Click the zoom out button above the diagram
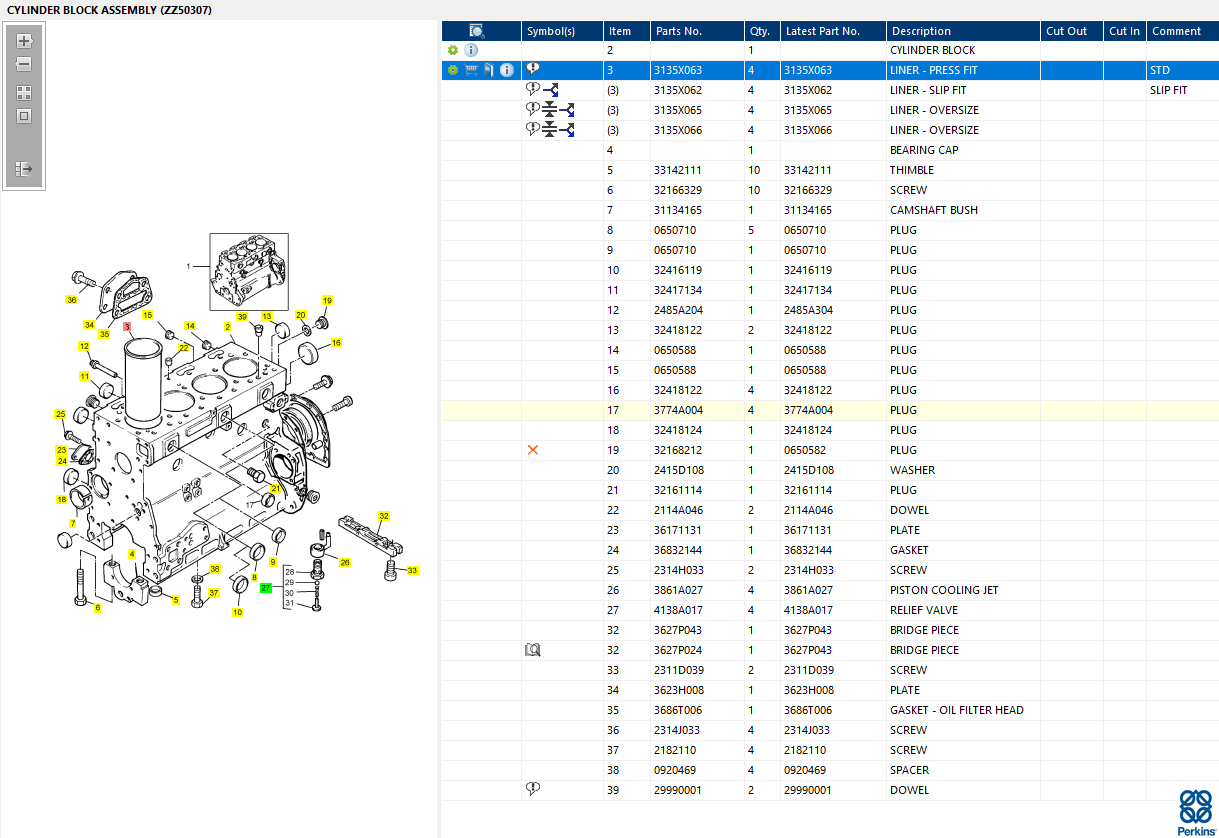The image size is (1219, 838). pos(24,65)
